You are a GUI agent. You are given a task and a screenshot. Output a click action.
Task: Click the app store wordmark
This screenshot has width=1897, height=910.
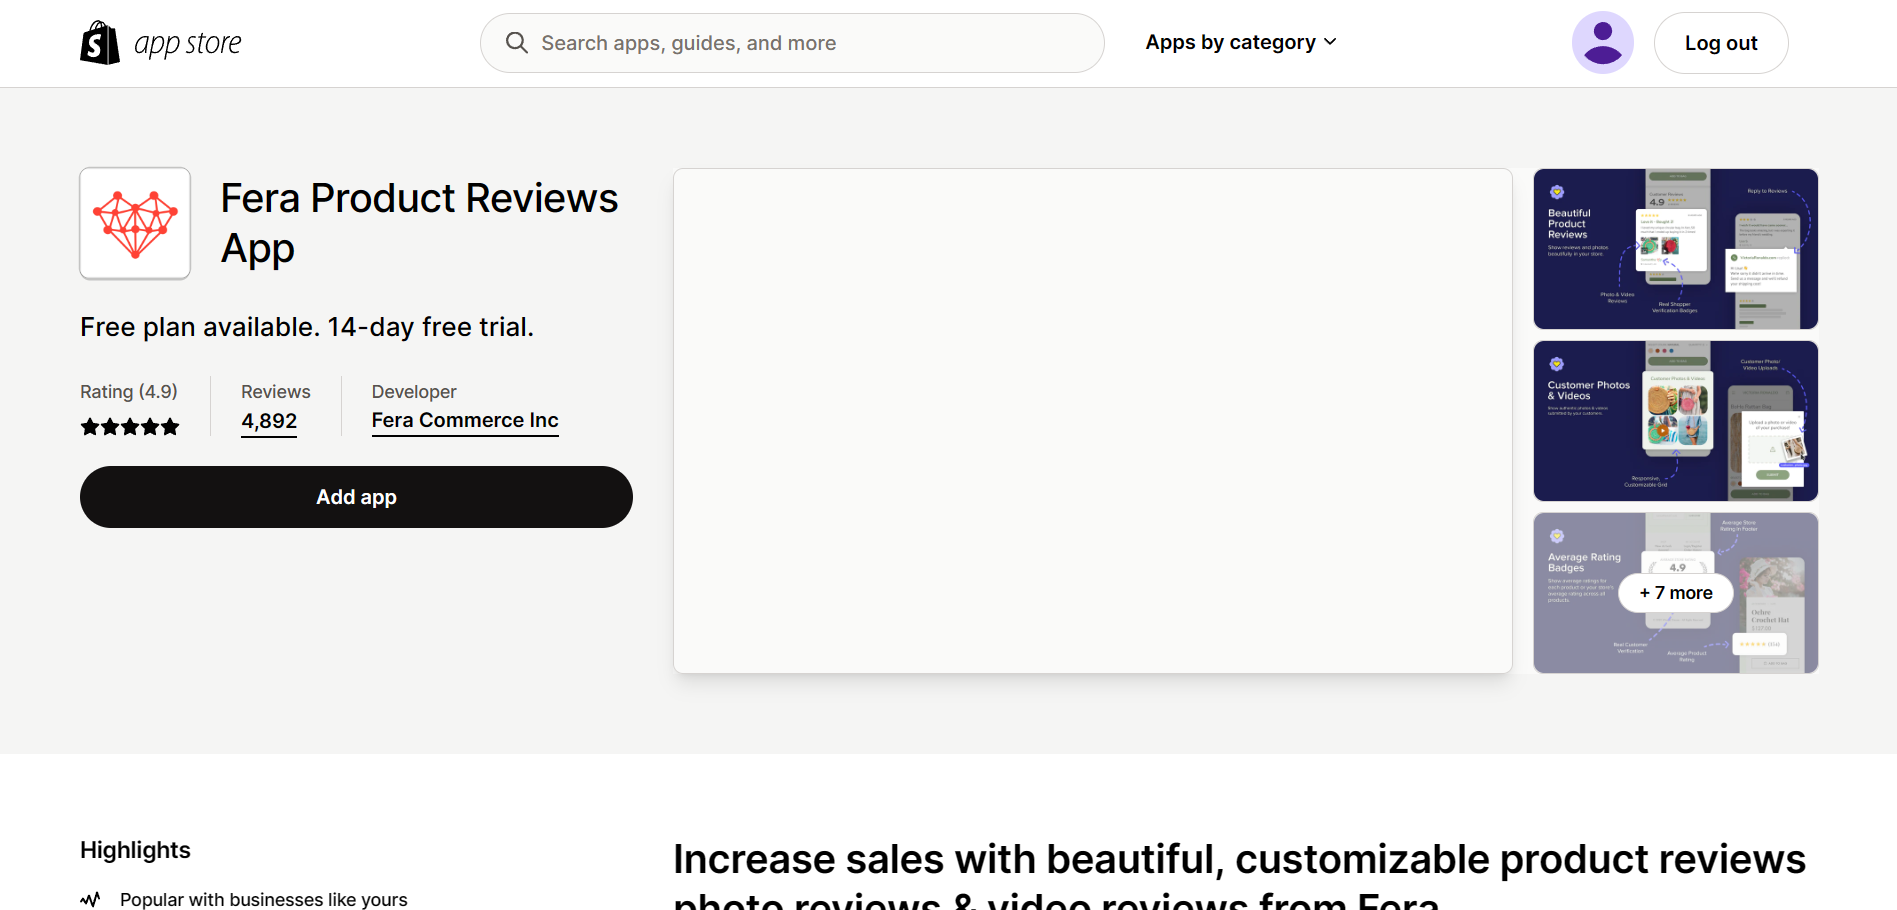point(188,44)
